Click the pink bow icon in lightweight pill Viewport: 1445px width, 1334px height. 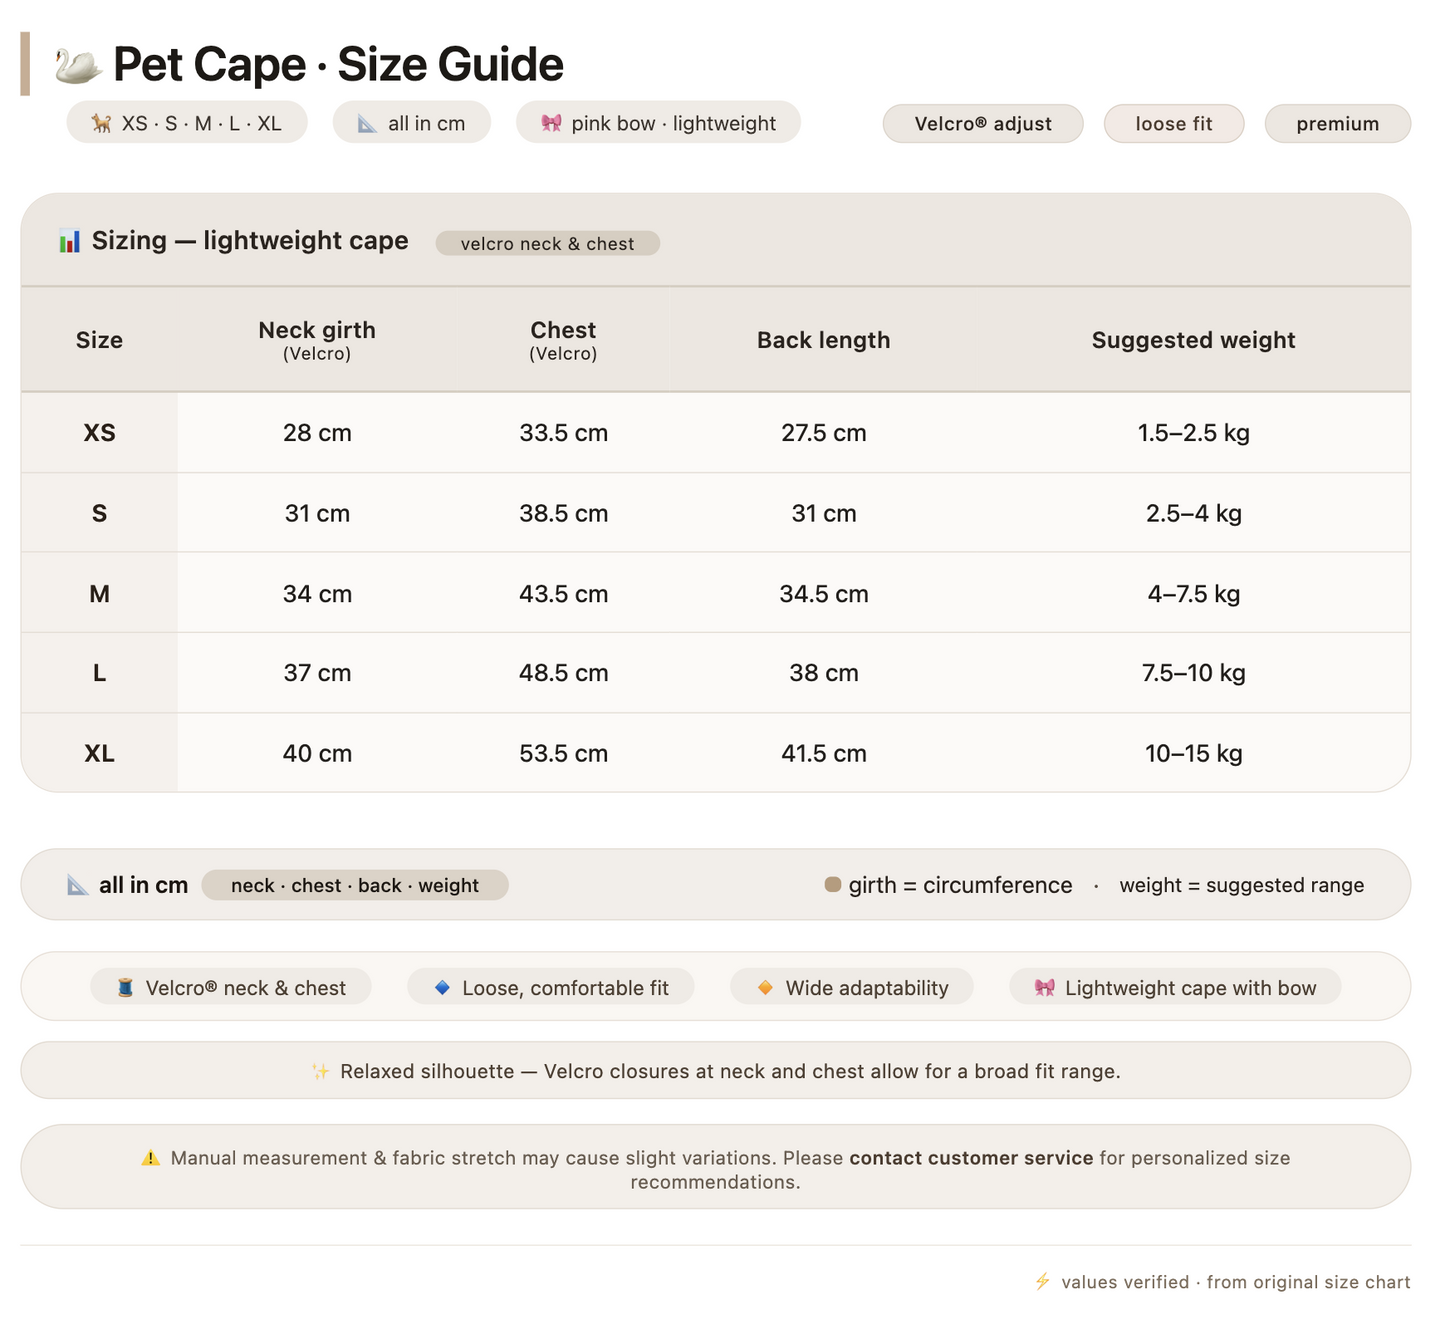(551, 123)
